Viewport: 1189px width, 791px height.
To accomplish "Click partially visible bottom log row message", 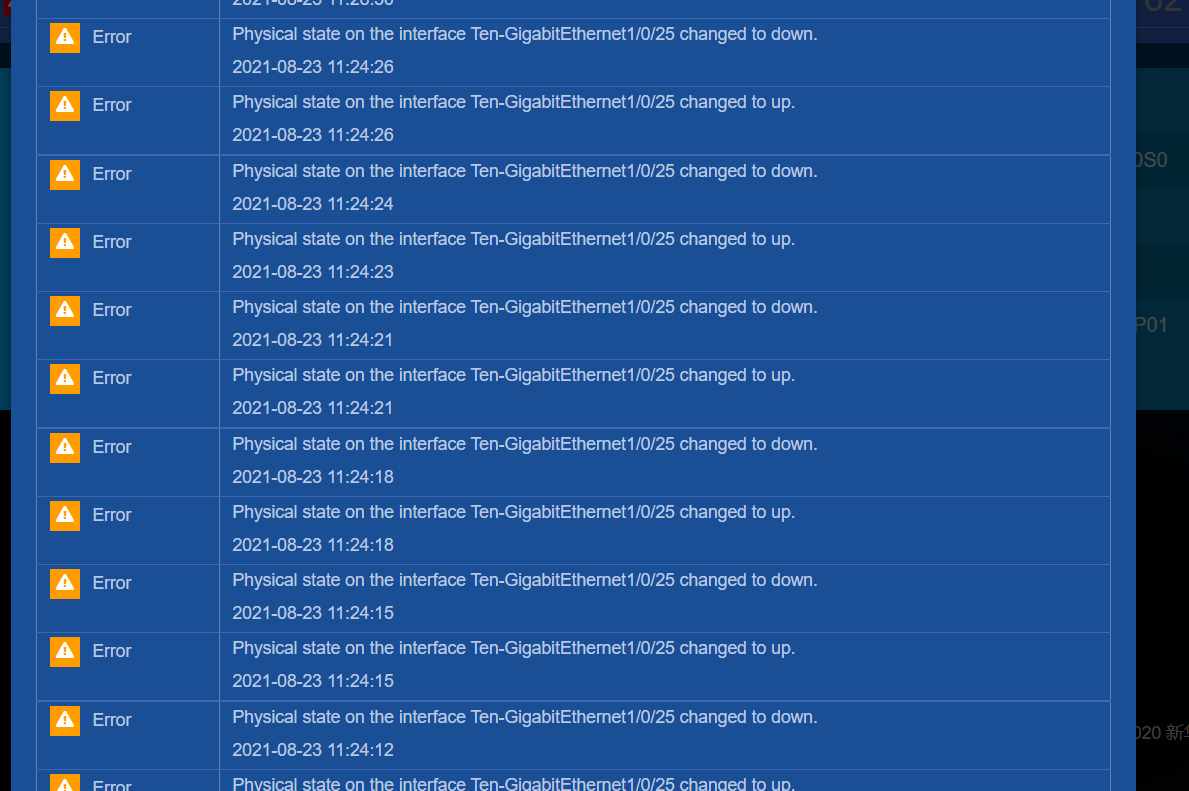I will (513, 783).
